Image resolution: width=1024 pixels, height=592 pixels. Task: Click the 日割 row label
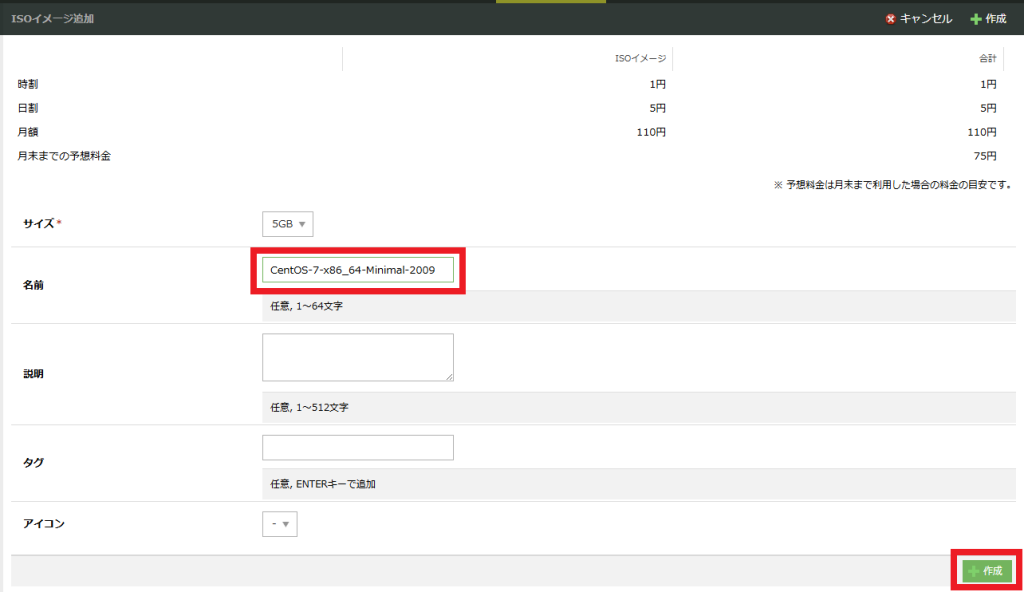28,108
